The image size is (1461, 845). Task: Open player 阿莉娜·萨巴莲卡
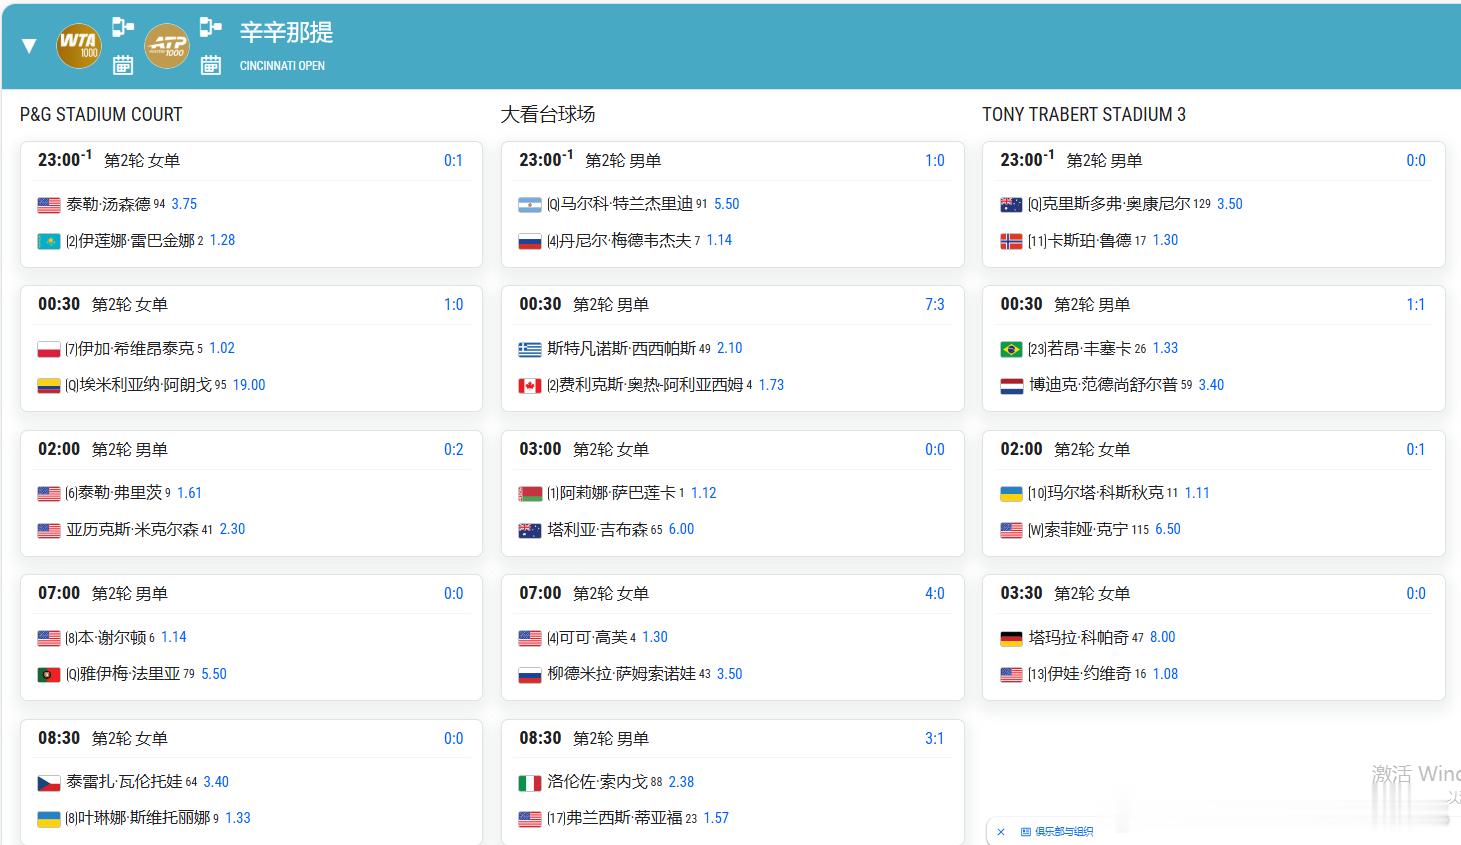617,493
